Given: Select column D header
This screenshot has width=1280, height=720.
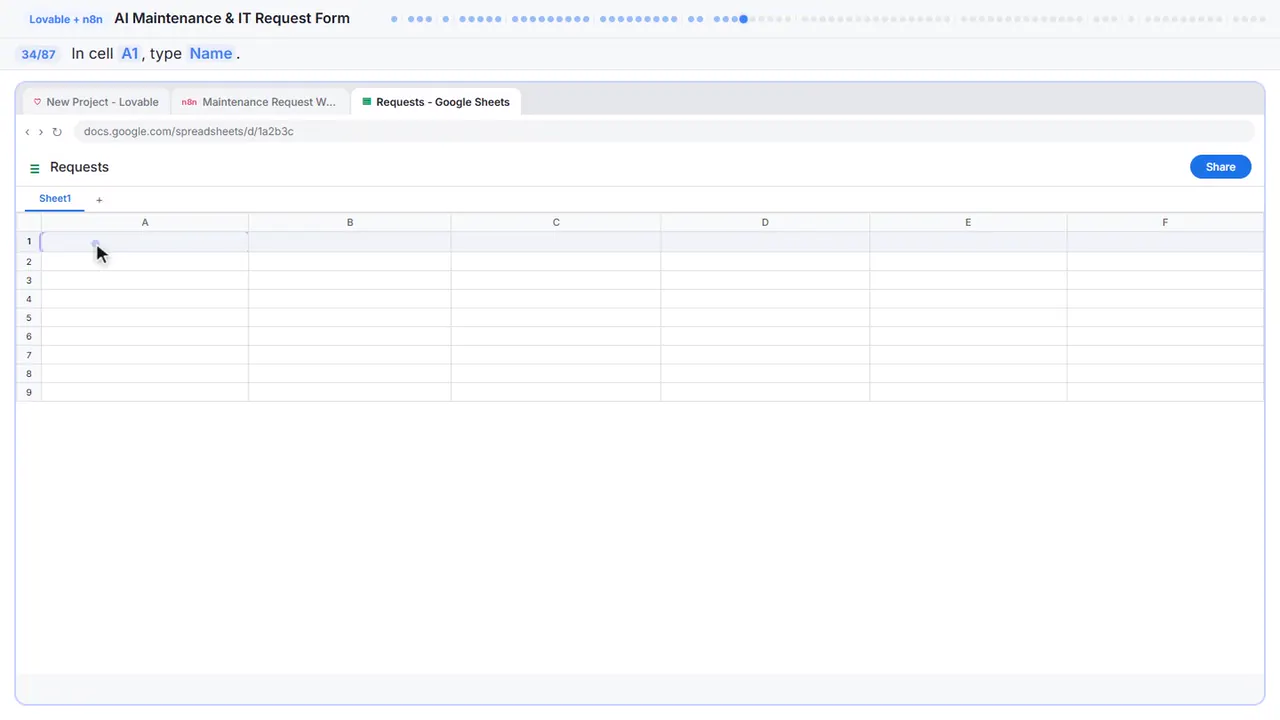Looking at the screenshot, I should [765, 222].
